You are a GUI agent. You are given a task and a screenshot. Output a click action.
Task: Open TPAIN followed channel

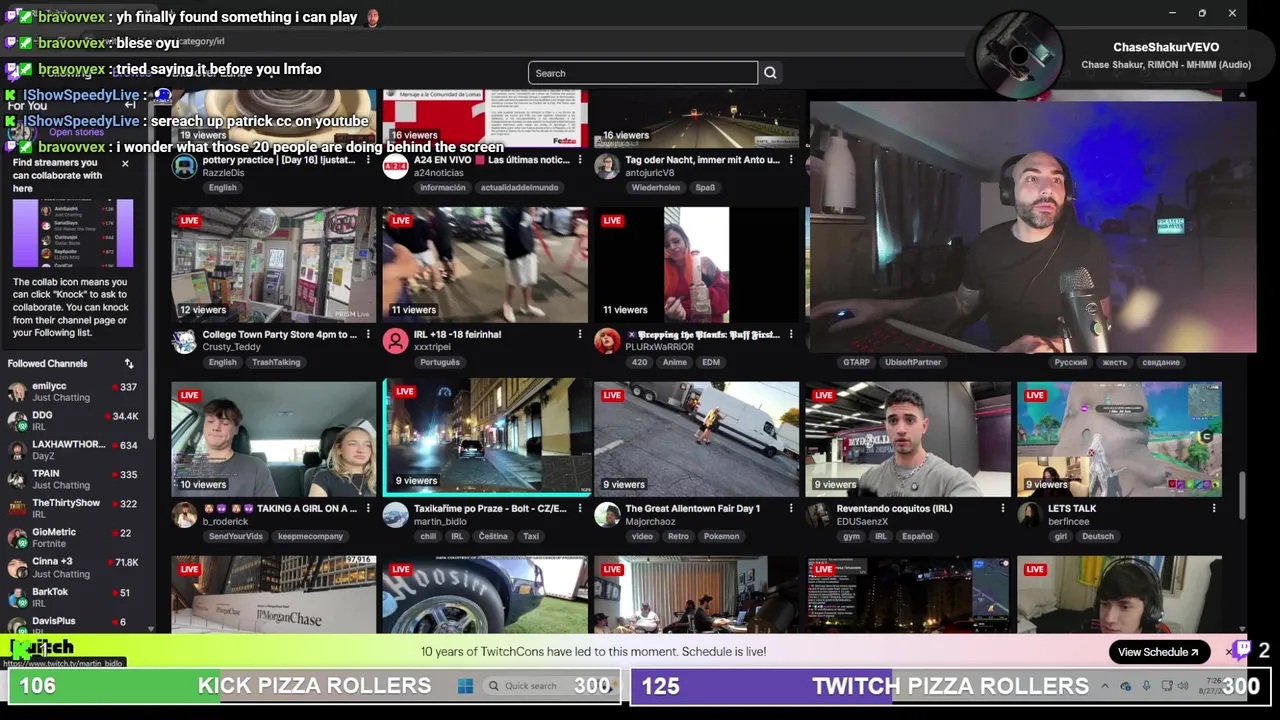tap(75, 479)
